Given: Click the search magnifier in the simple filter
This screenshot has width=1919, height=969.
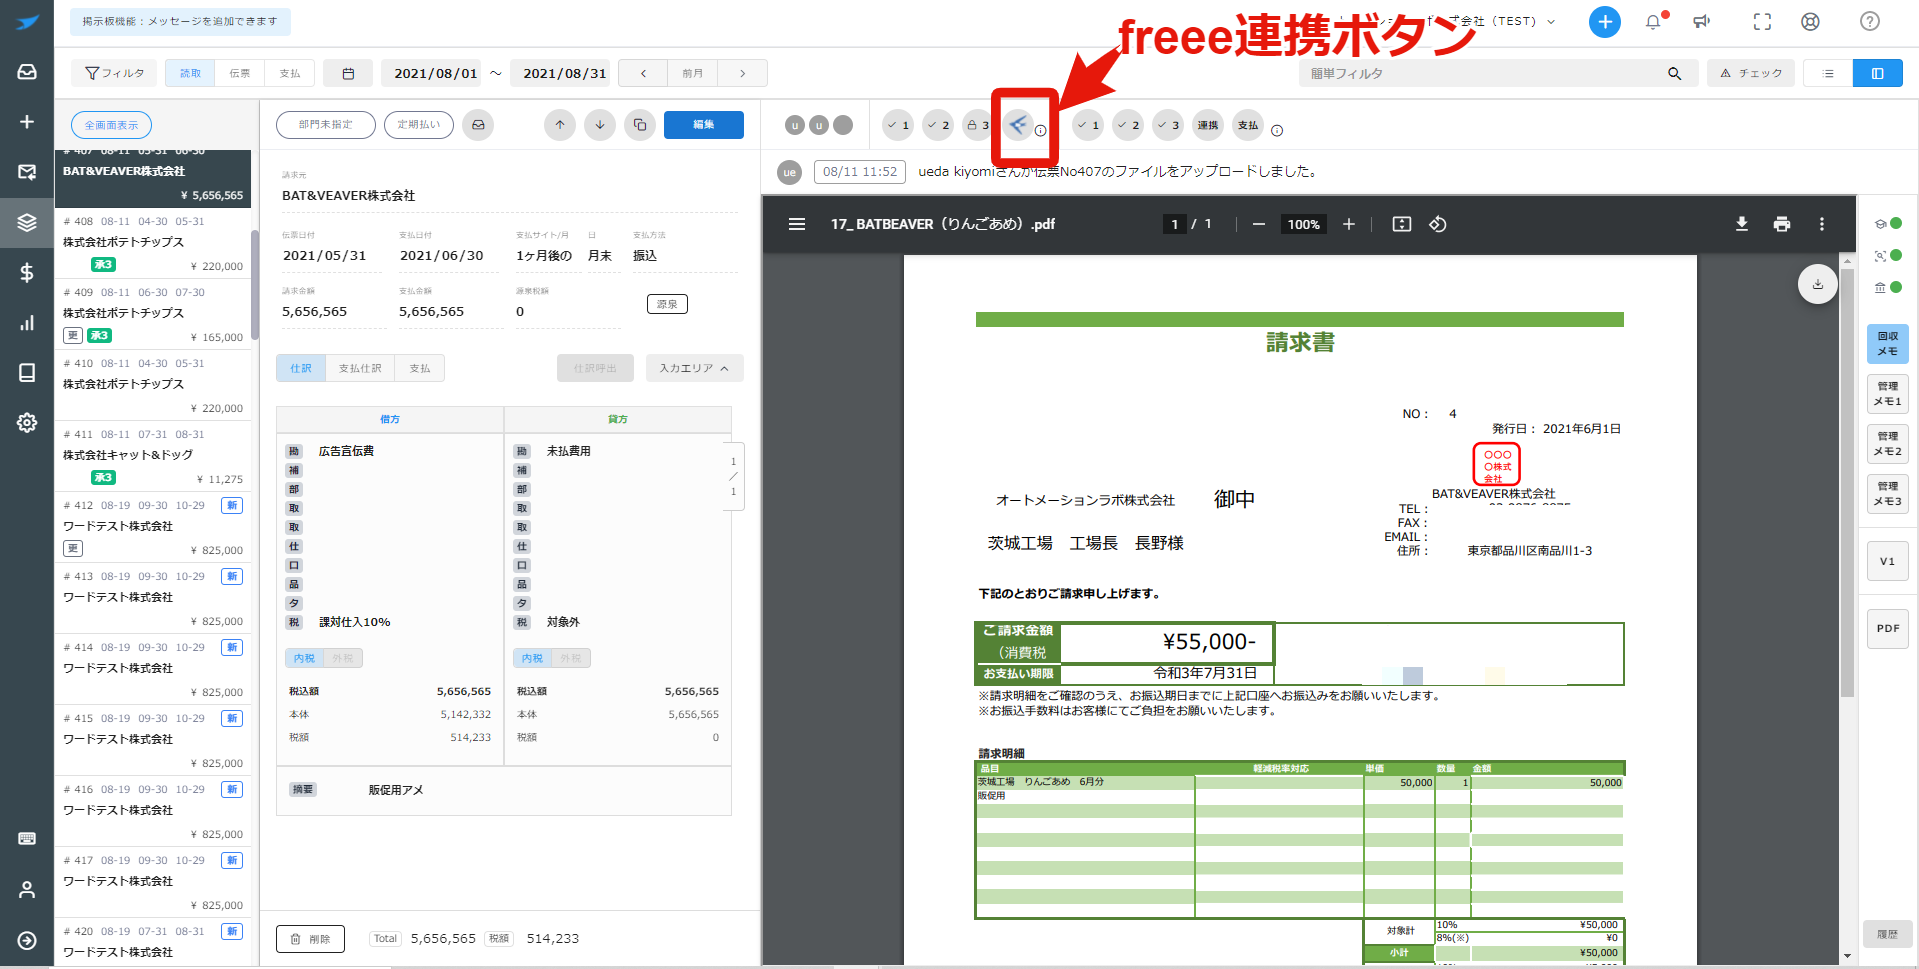Looking at the screenshot, I should pos(1674,73).
